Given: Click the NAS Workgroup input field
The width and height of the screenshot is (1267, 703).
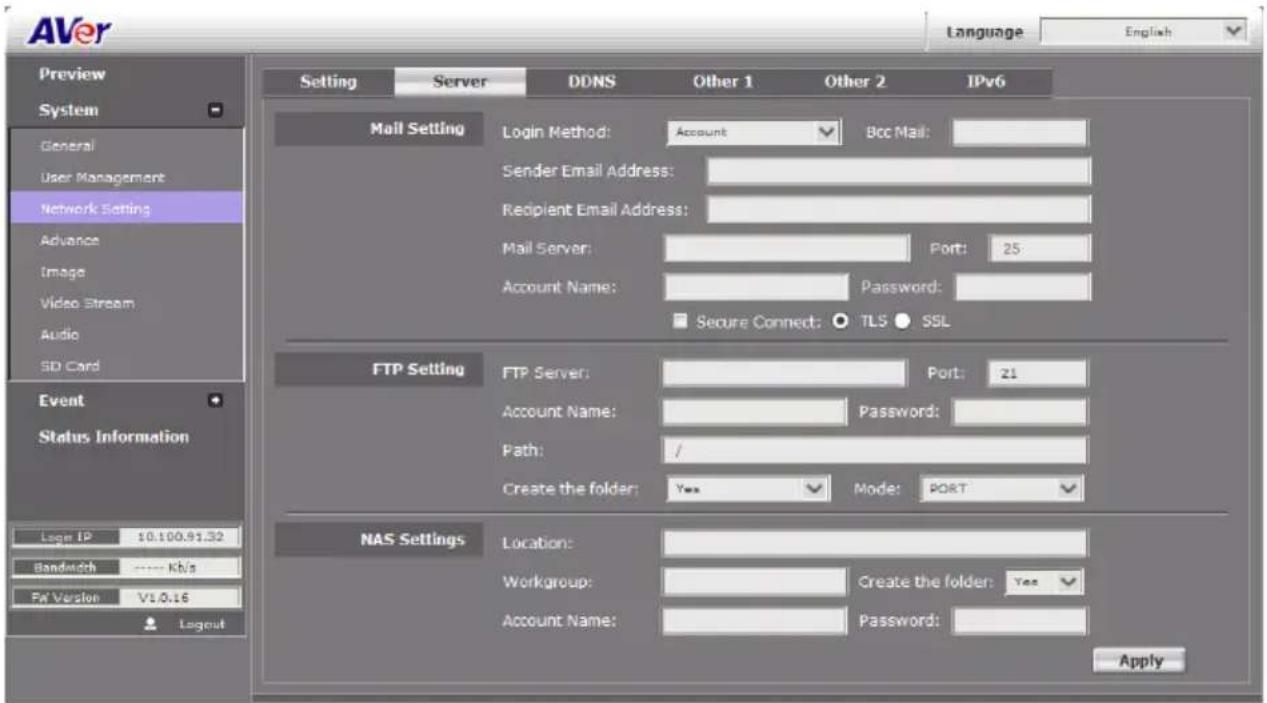Looking at the screenshot, I should pyautogui.click(x=754, y=581).
